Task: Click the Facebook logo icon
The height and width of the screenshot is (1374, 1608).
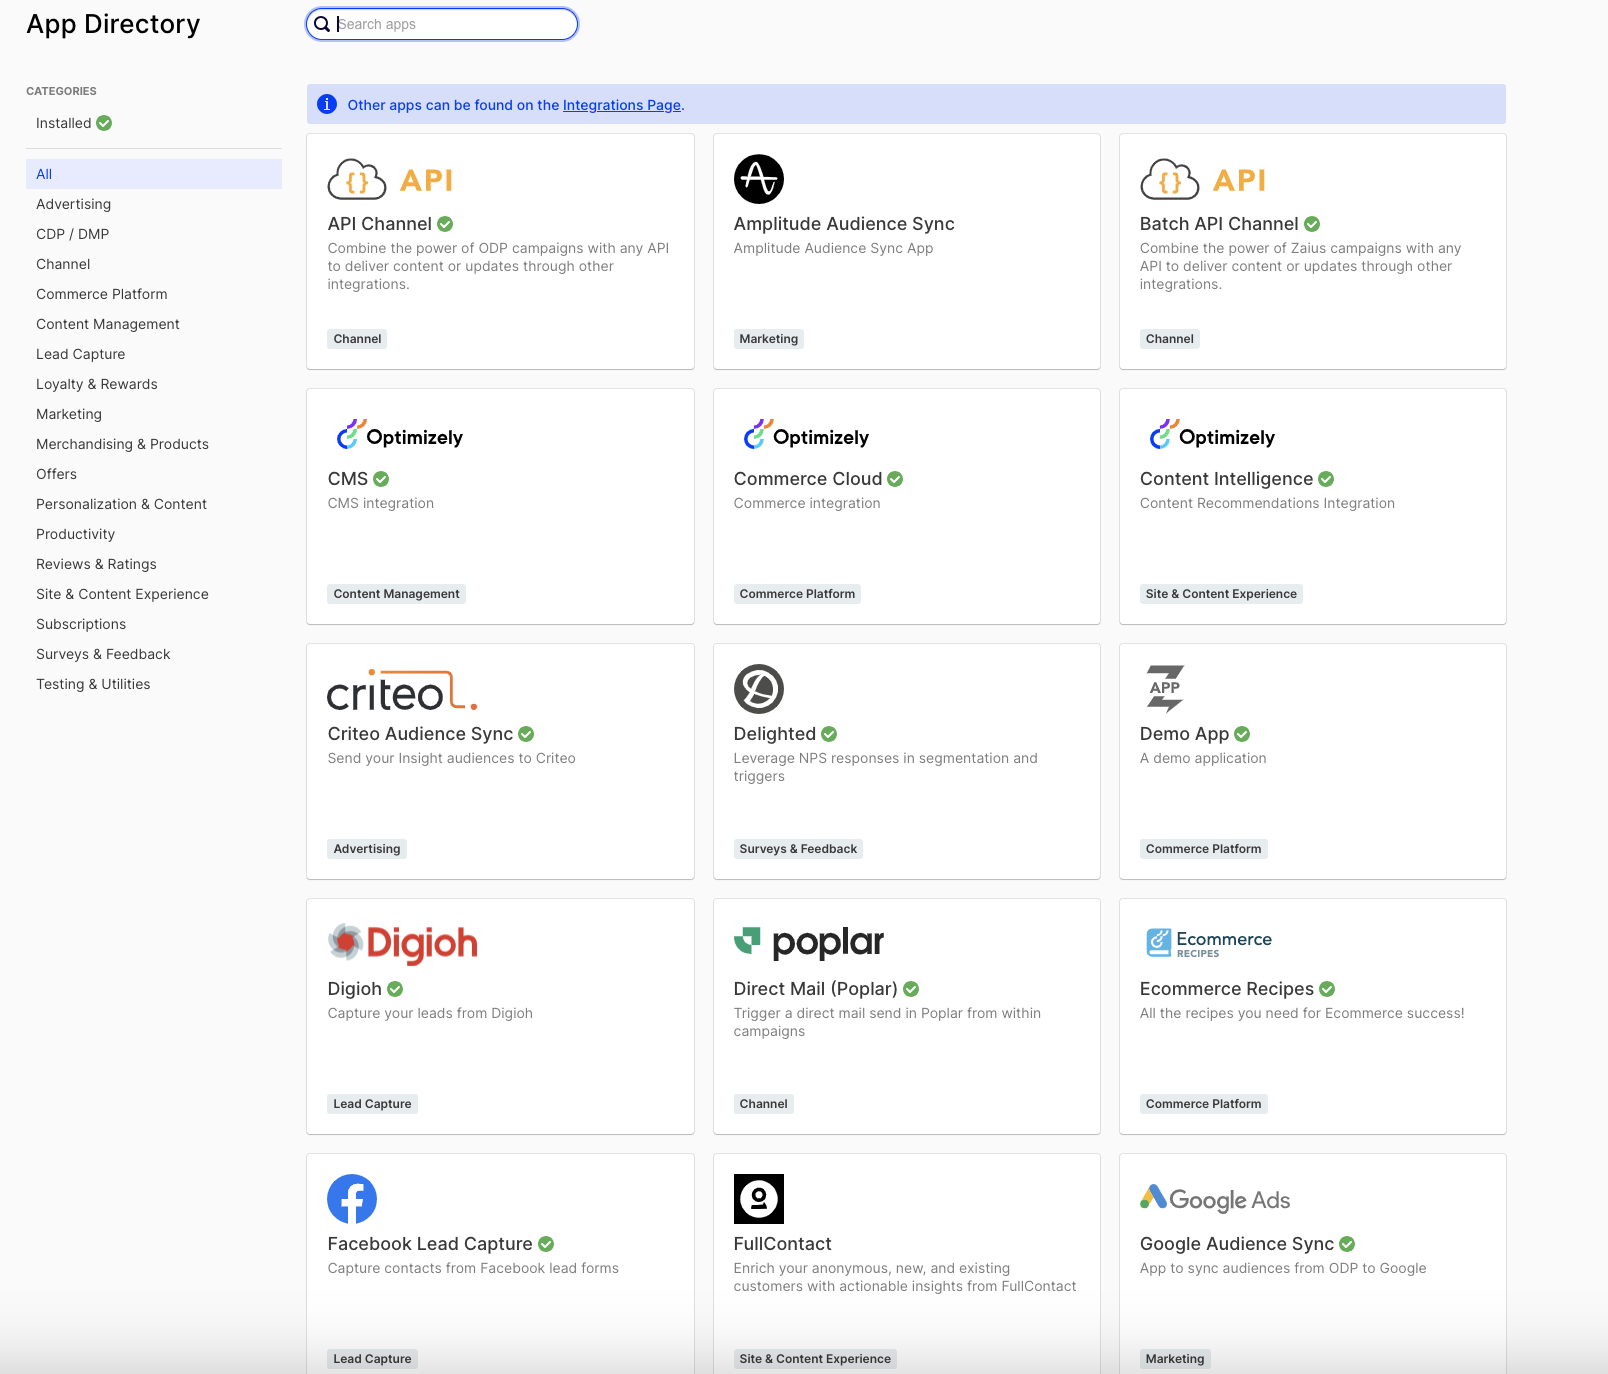Action: tap(352, 1199)
